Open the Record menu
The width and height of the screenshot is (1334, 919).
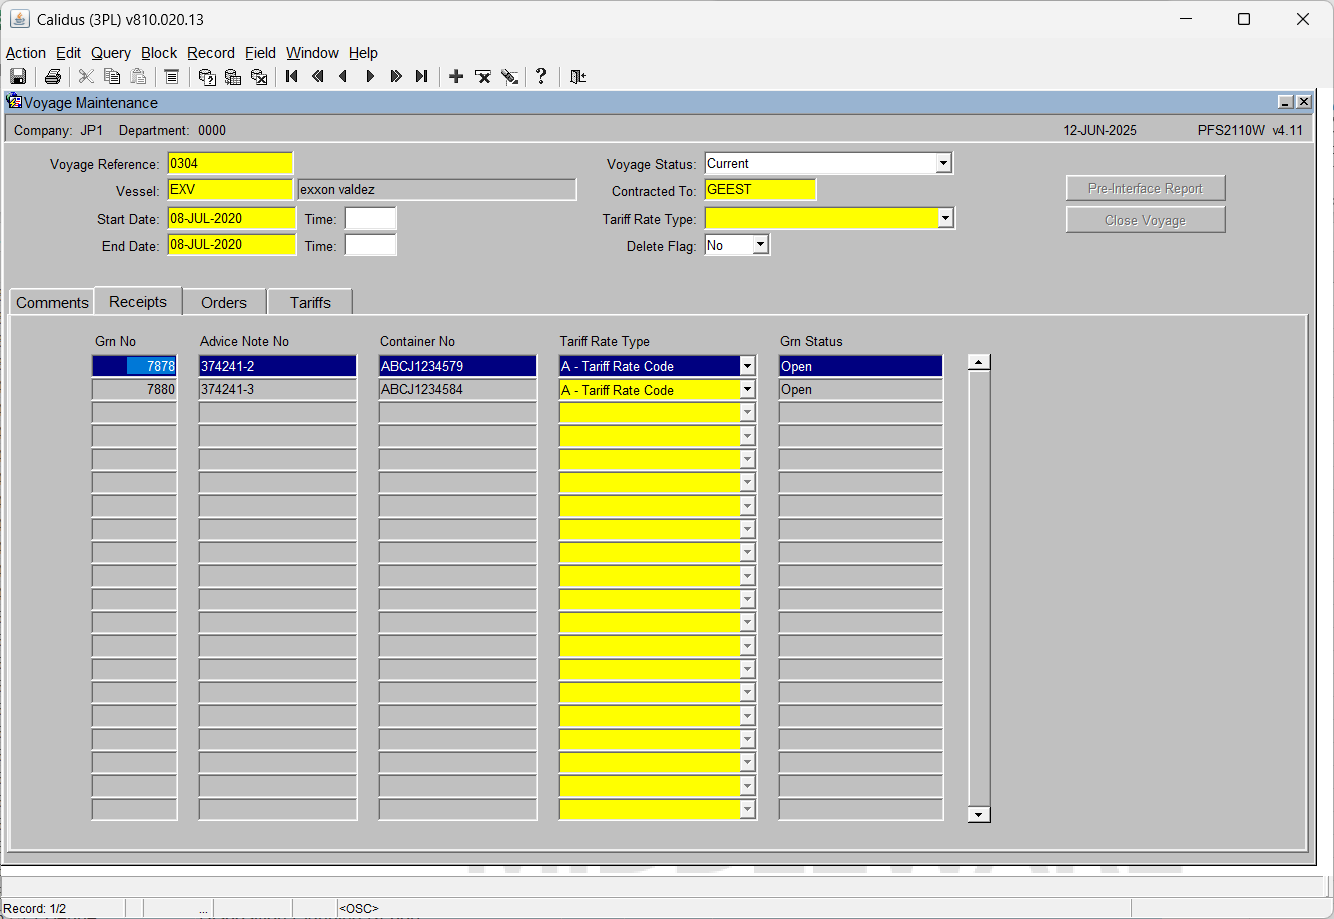coord(211,53)
